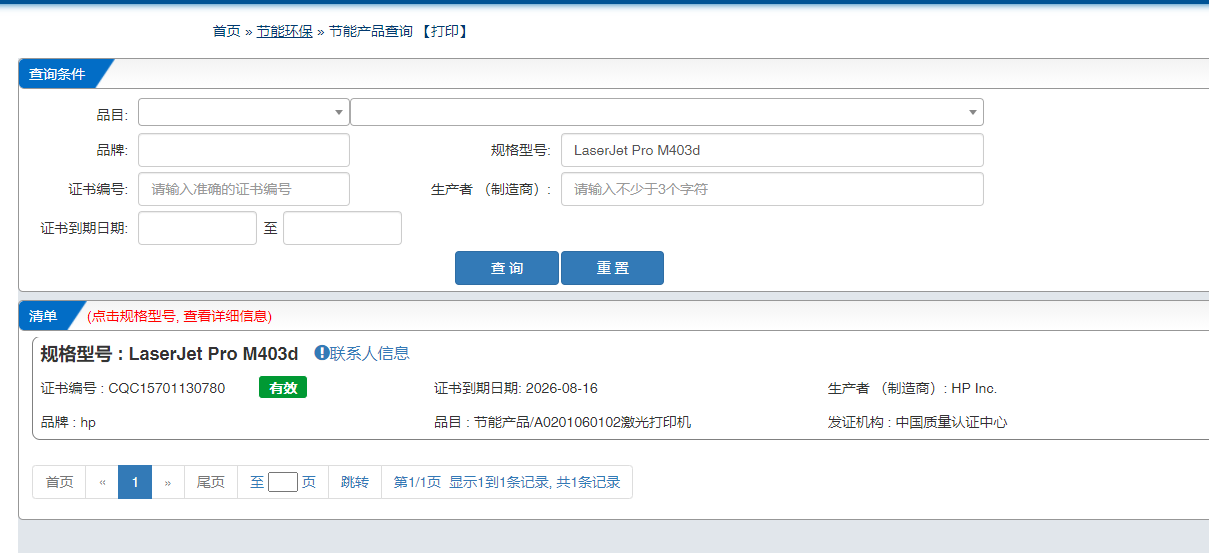Select the 清单 list panel tab
The height and width of the screenshot is (553, 1209).
[x=44, y=316]
